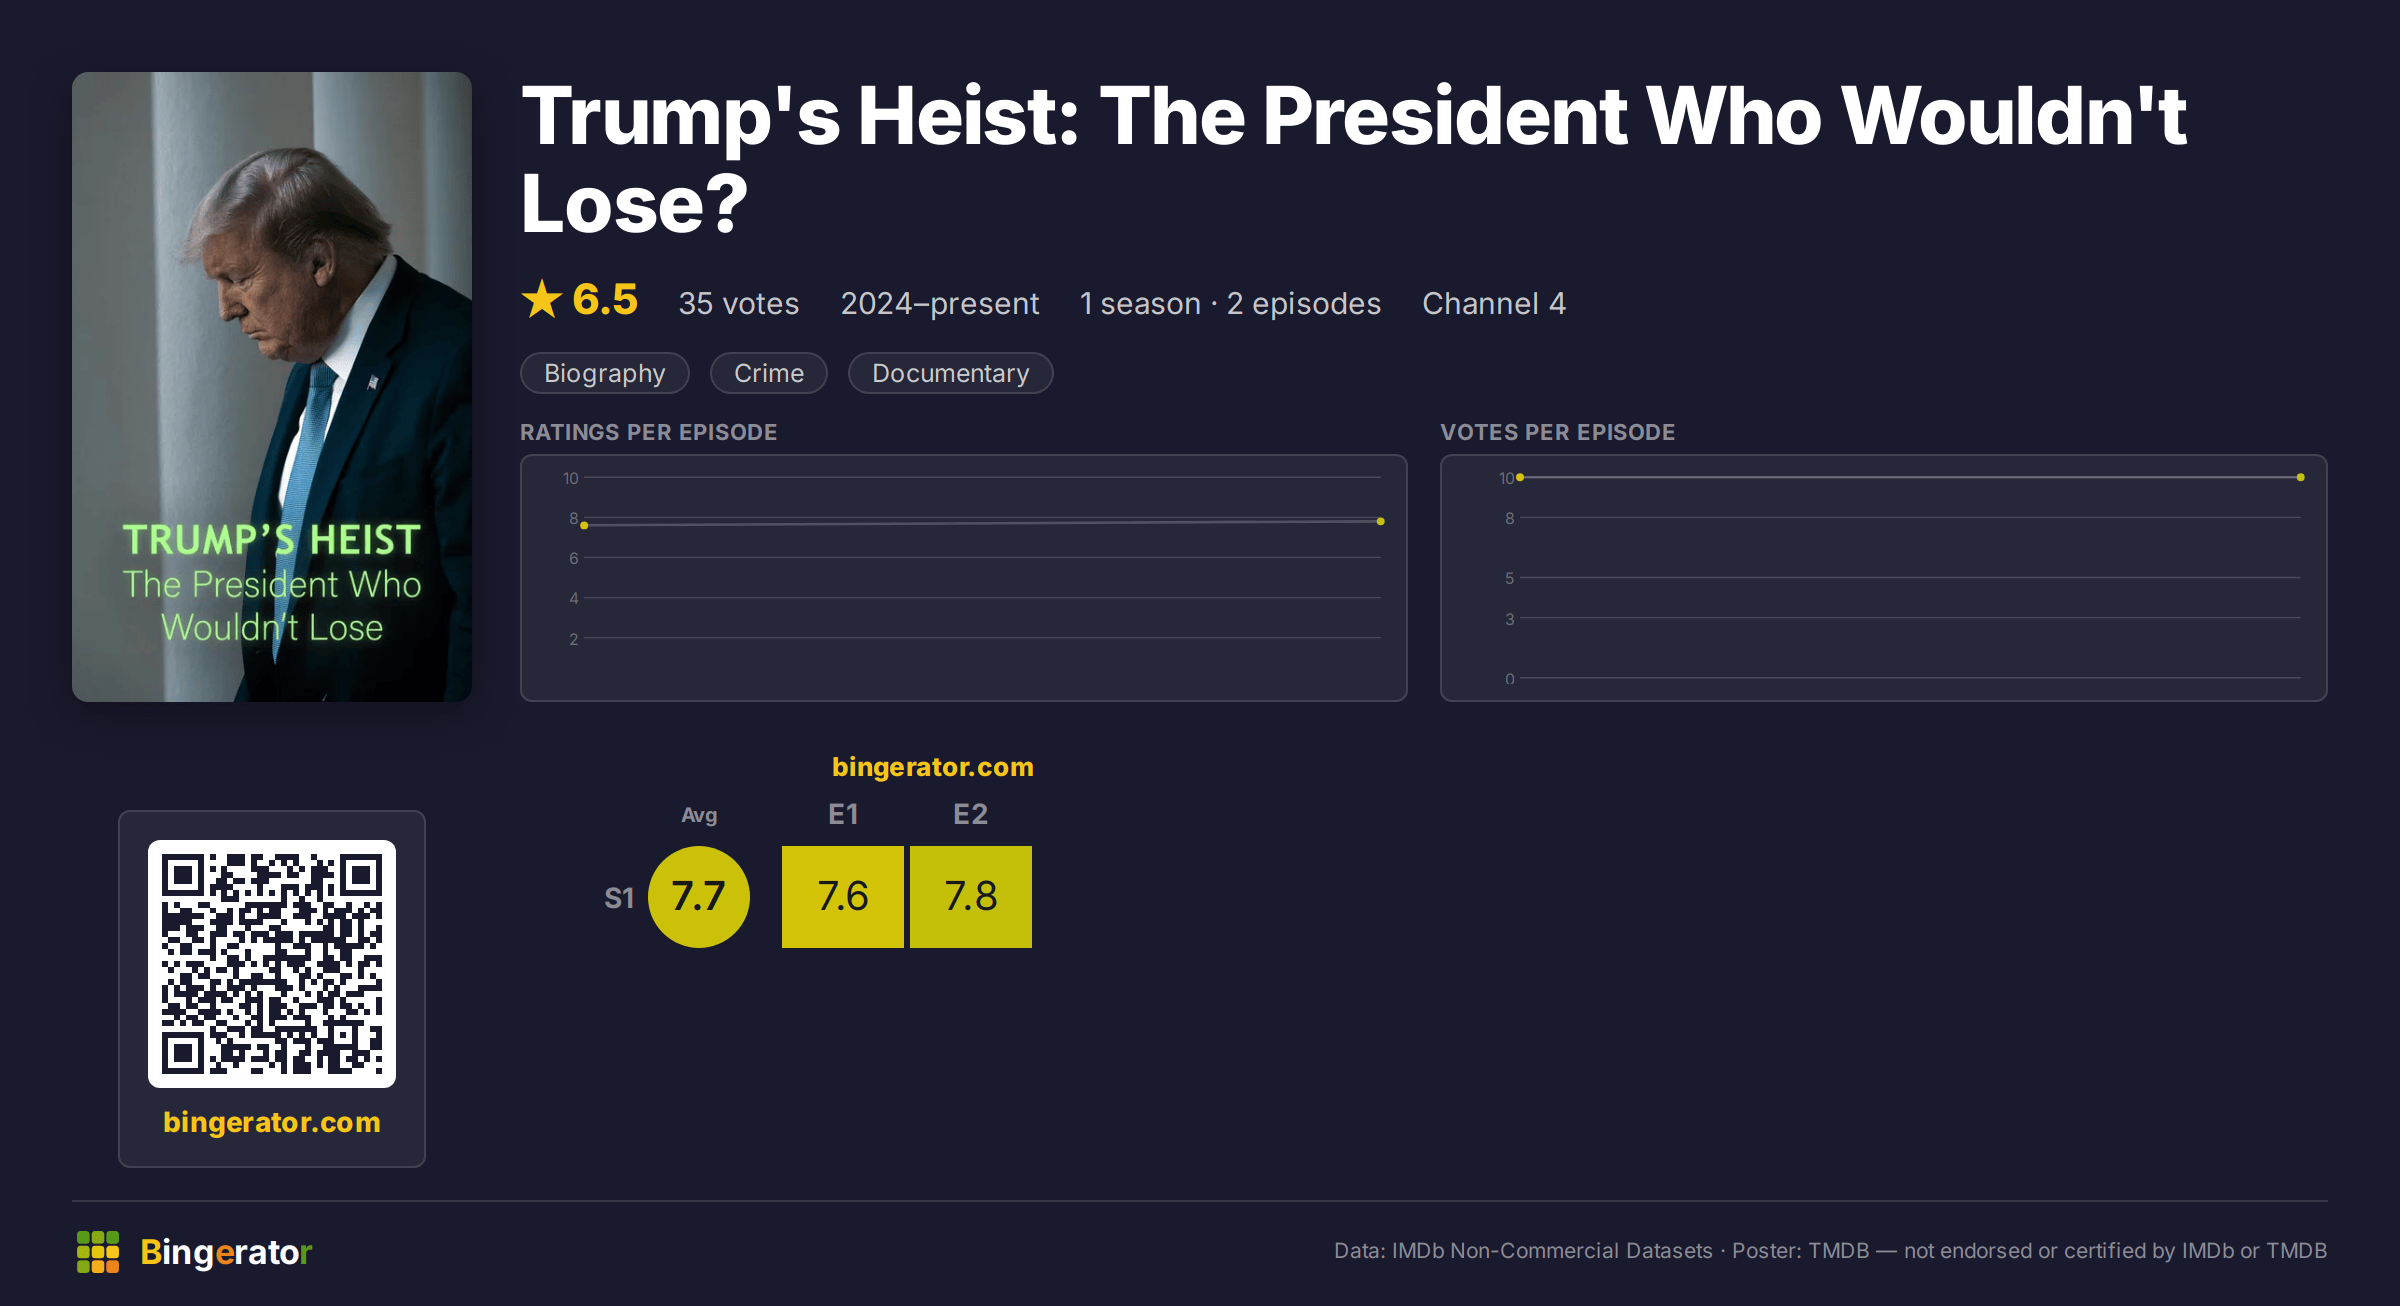Click the E2 rating tile 7.8
This screenshot has height=1306, width=2400.
pos(971,897)
